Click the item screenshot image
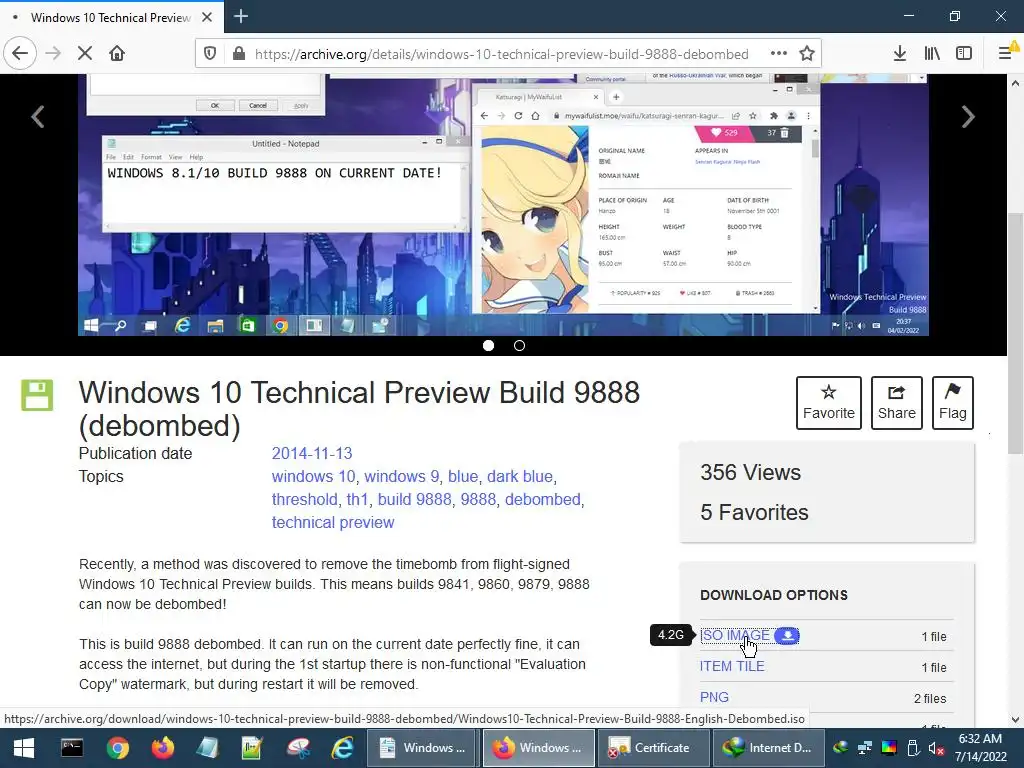The width and height of the screenshot is (1024, 768). pos(503,205)
